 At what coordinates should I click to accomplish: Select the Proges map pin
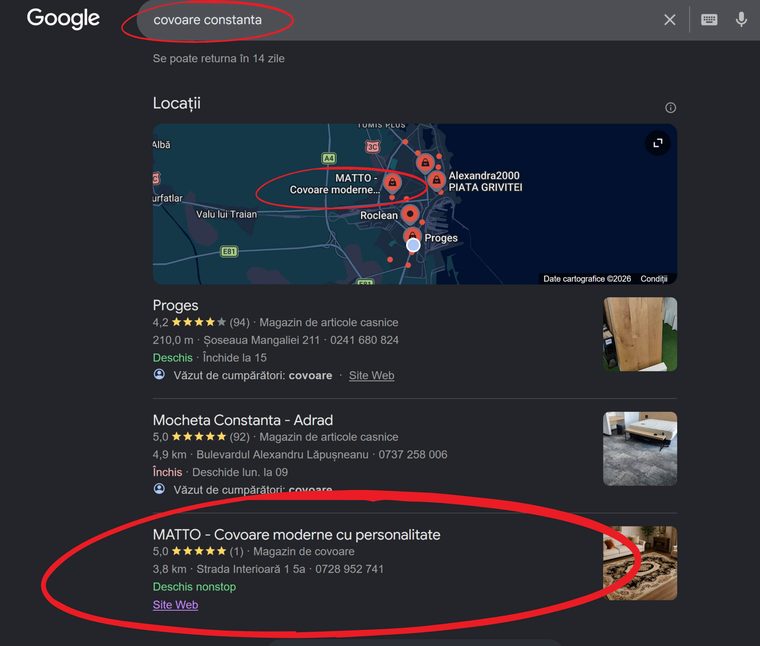412,235
